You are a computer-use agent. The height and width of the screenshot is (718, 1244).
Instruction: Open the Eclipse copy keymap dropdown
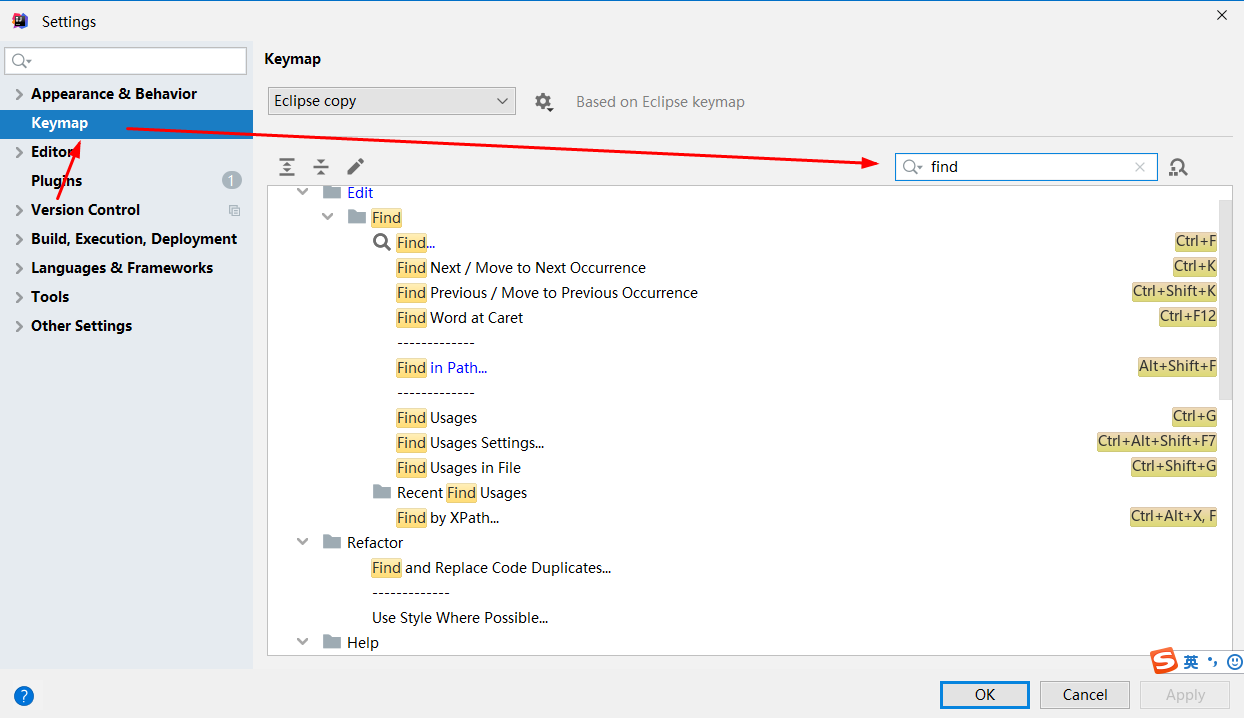pos(392,101)
